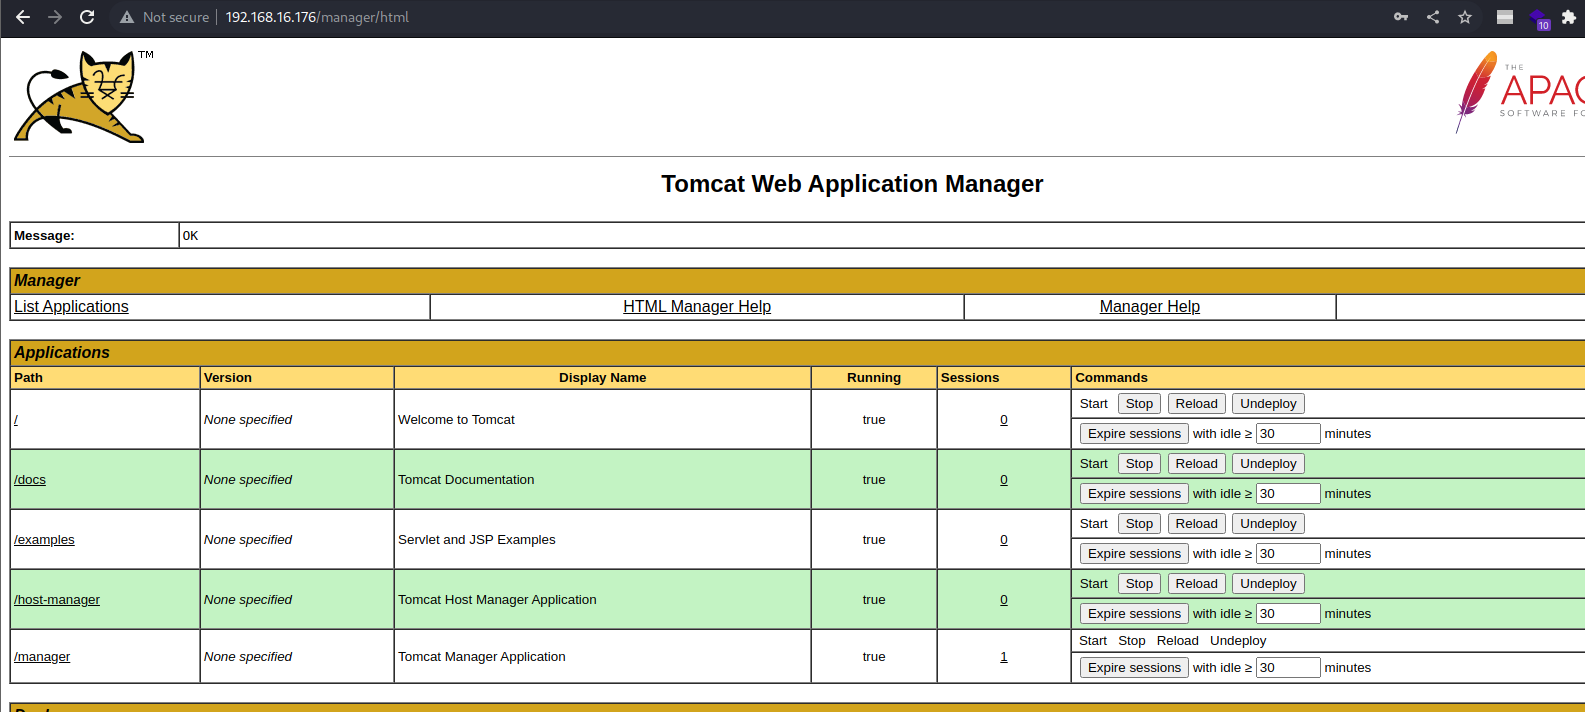
Task: Click 'Tomcat Manager Application' display name
Action: 482,657
